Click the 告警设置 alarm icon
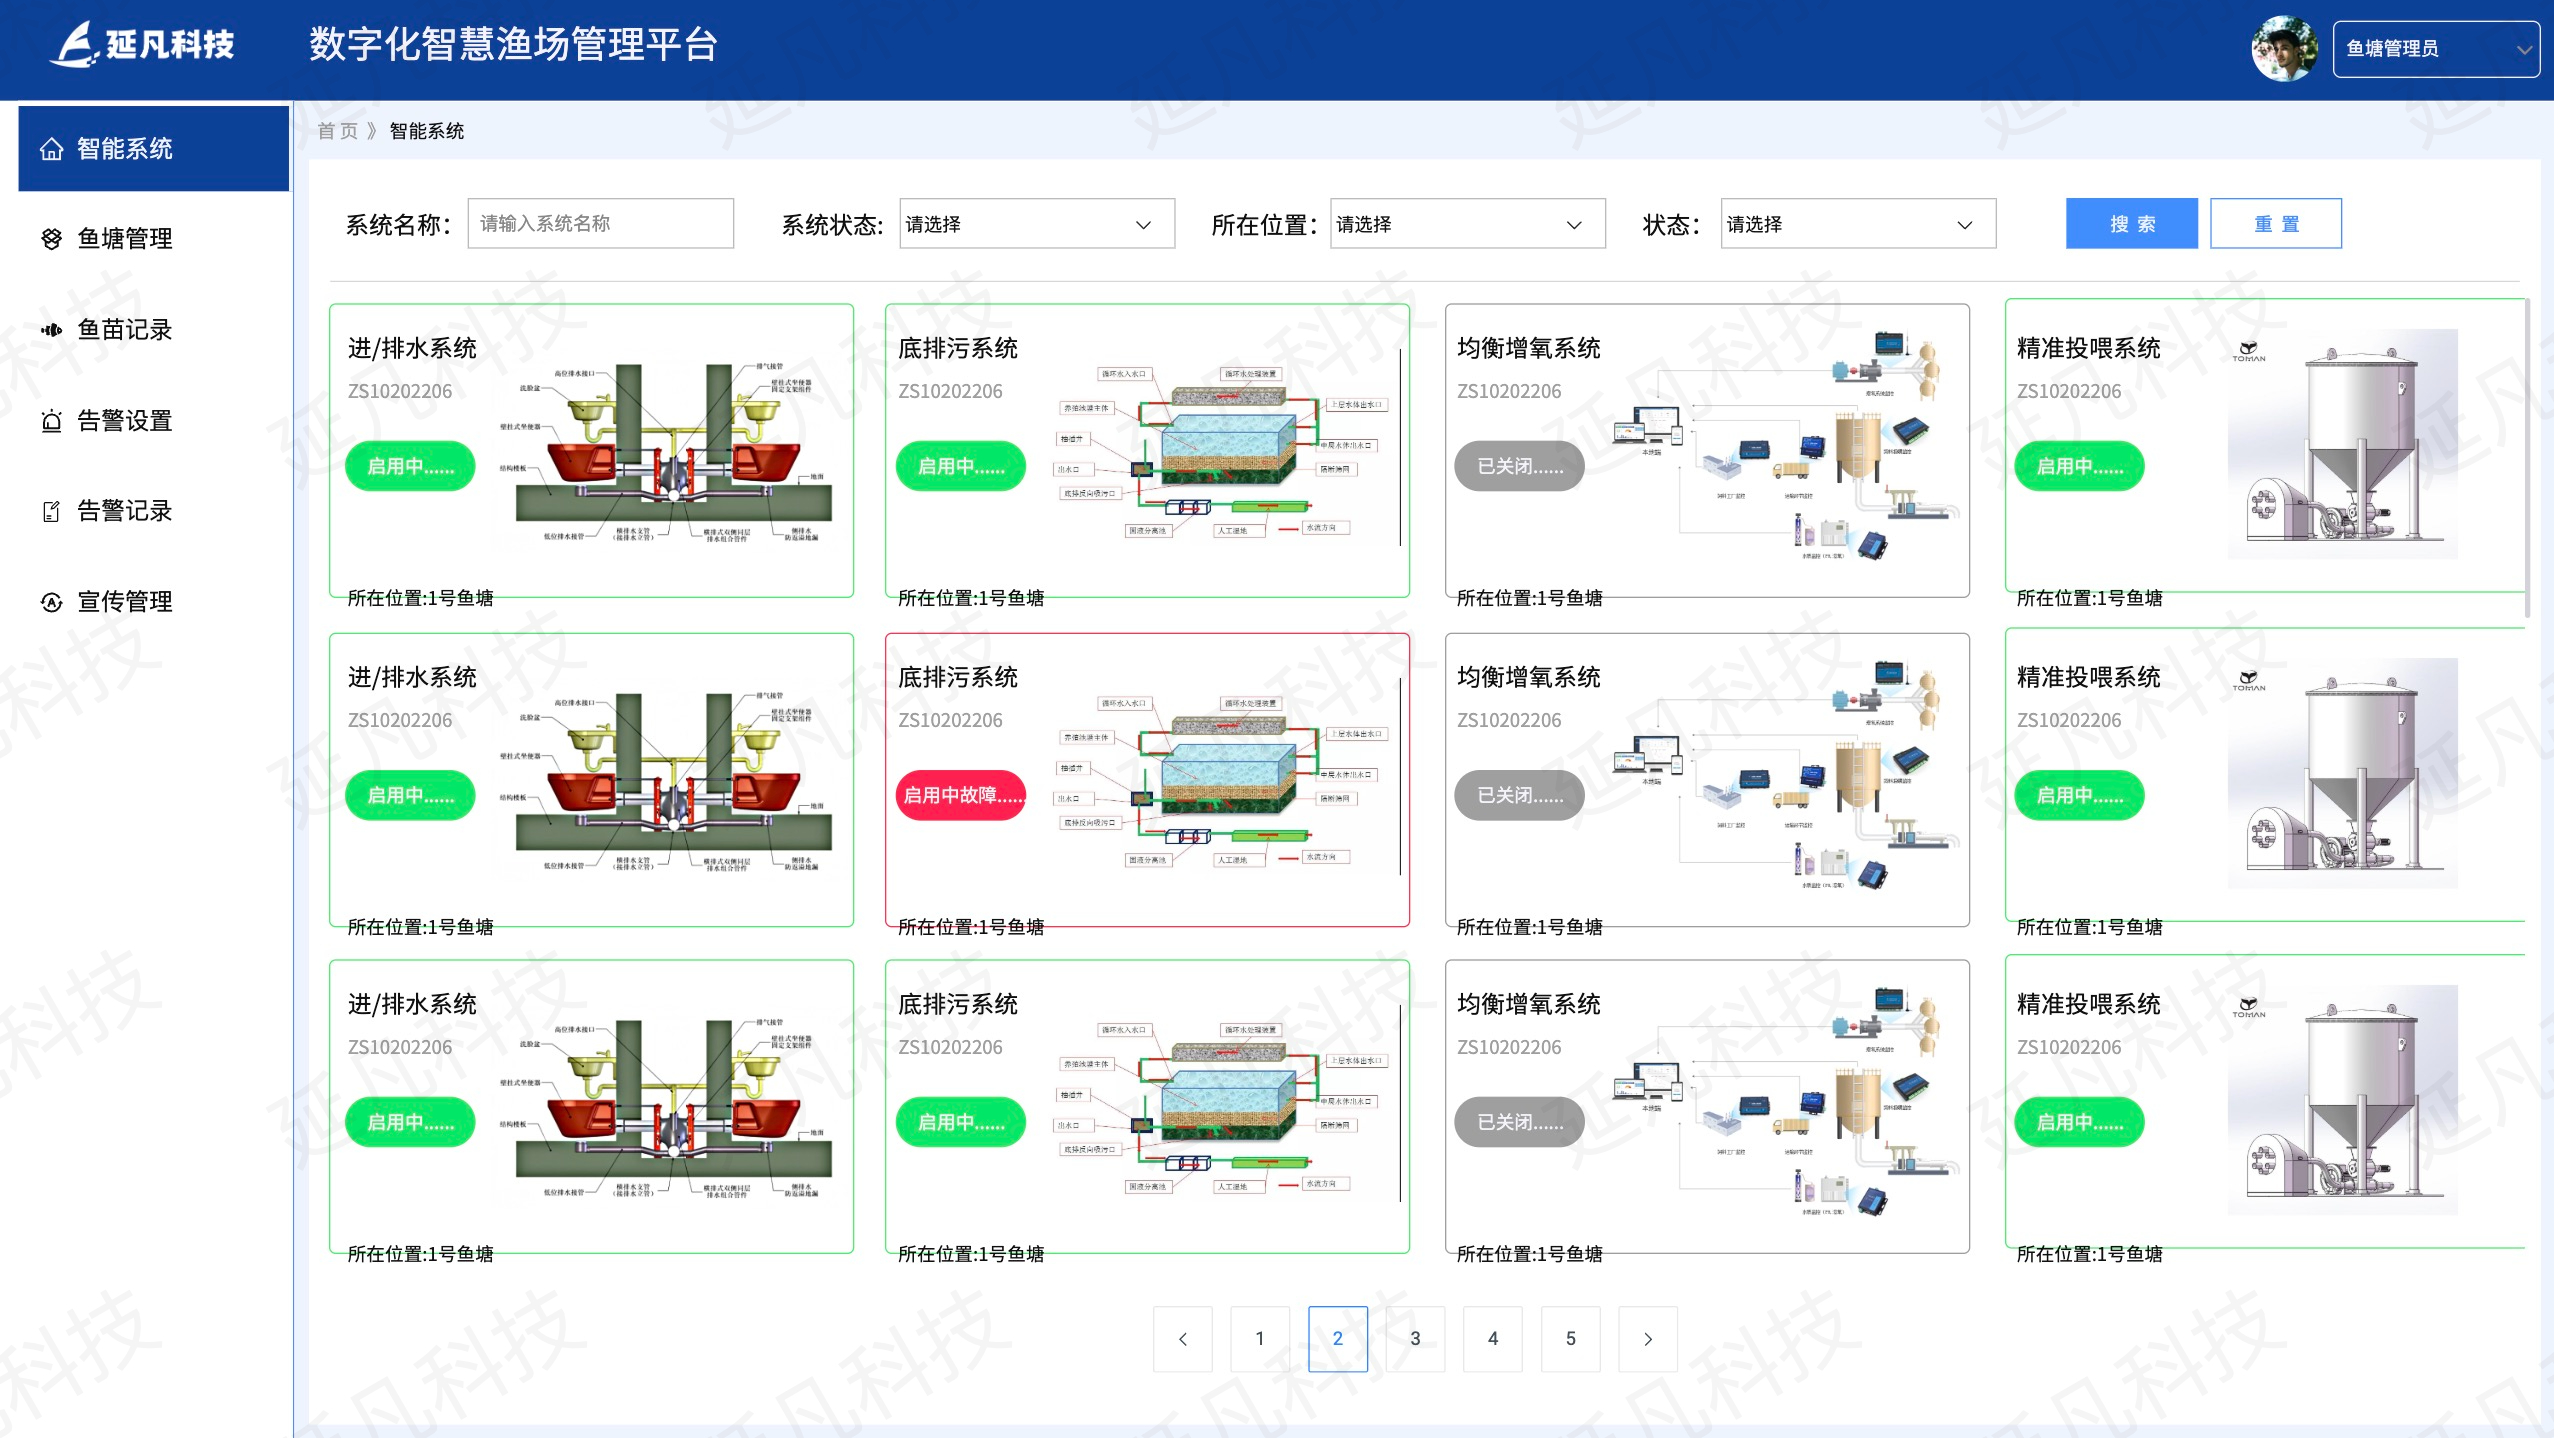Viewport: 2554px width, 1438px height. [51, 421]
